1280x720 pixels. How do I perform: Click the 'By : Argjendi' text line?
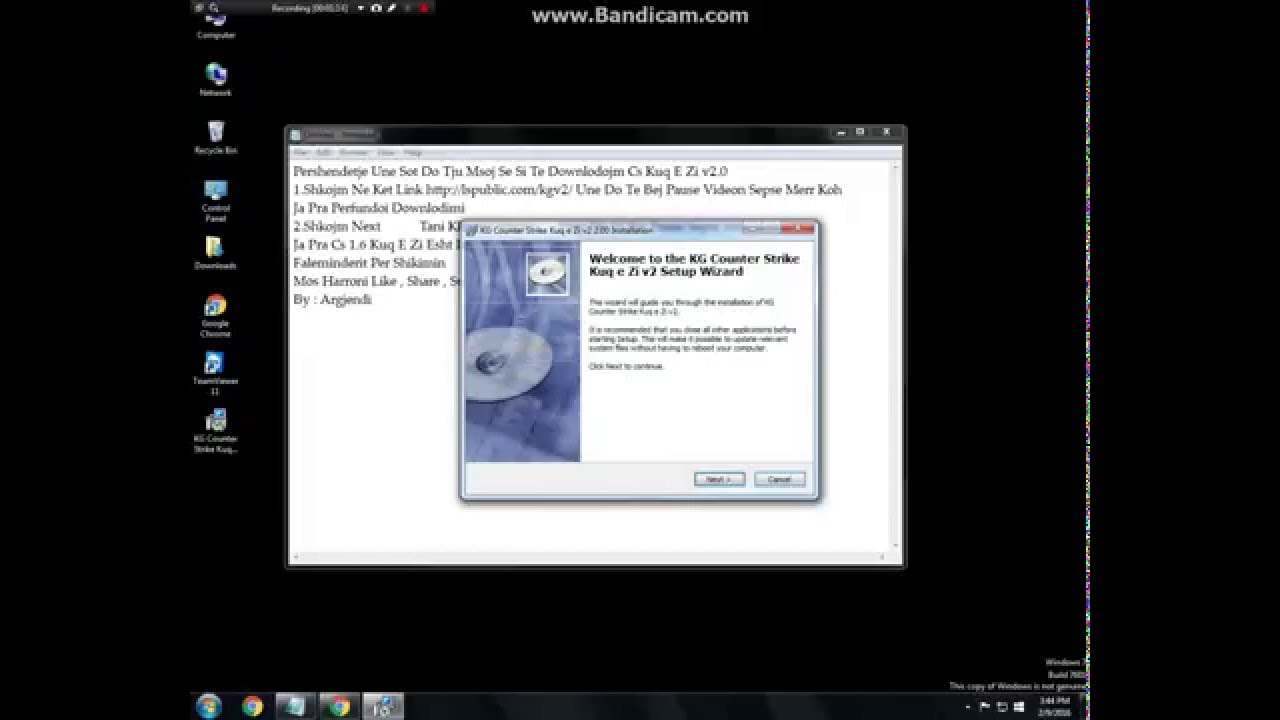click(332, 299)
